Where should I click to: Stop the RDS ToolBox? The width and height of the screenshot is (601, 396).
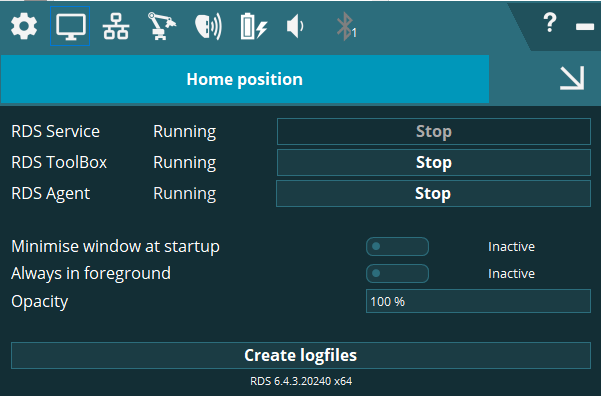coord(434,163)
